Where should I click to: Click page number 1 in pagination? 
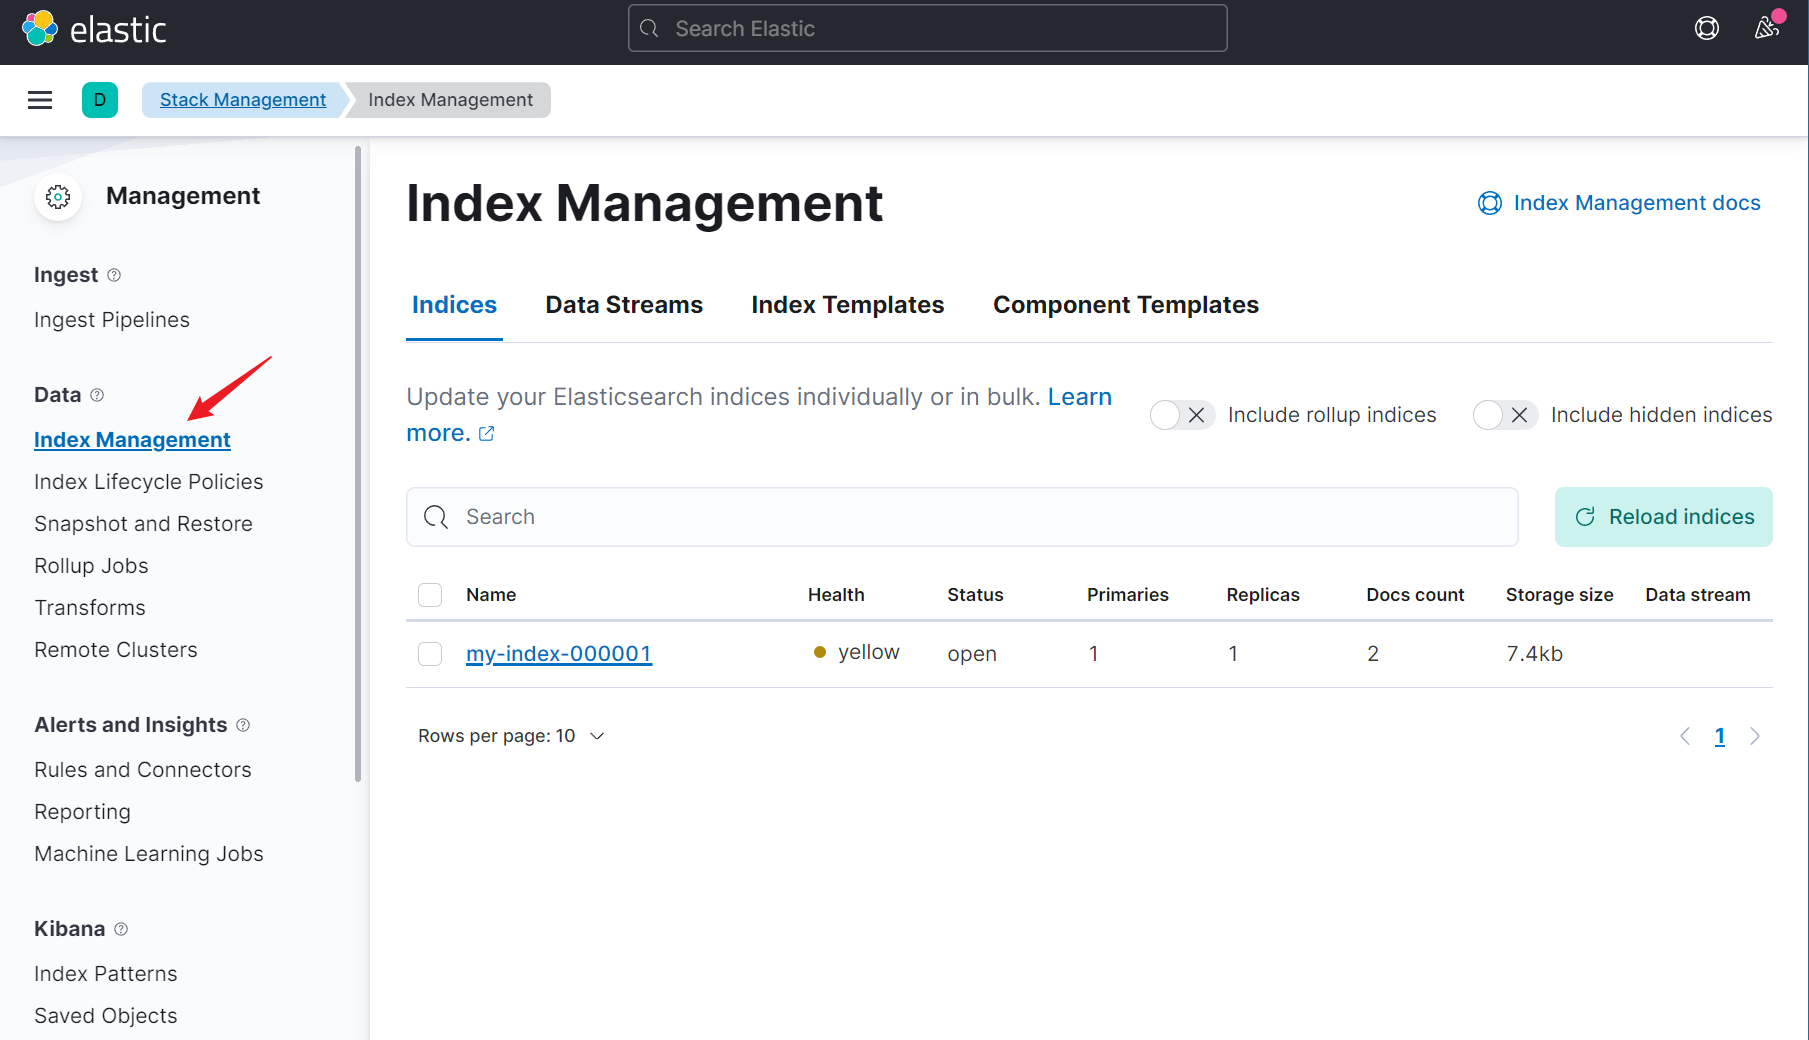(x=1720, y=737)
